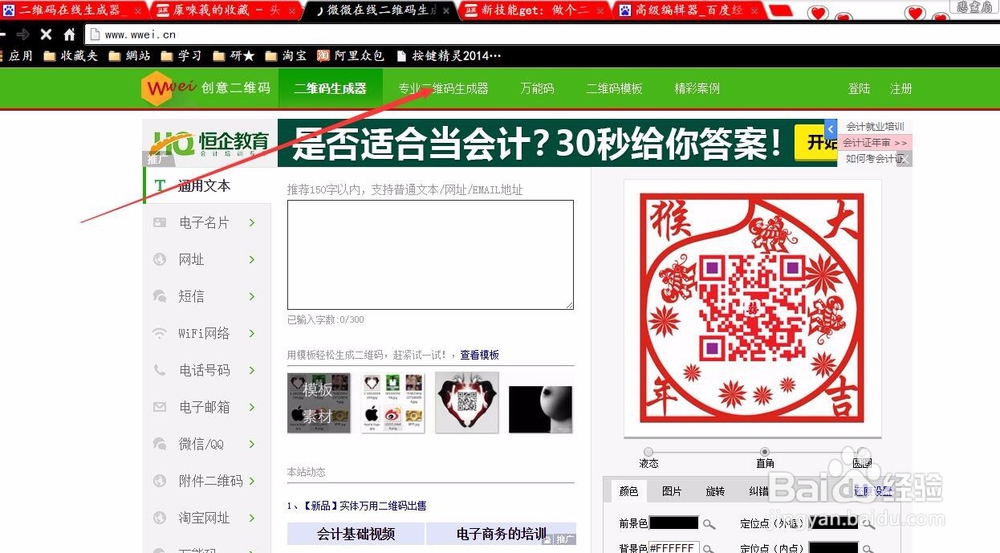Go to the browser home page icon
Image resolution: width=1000 pixels, height=553 pixels.
pyautogui.click(x=69, y=34)
